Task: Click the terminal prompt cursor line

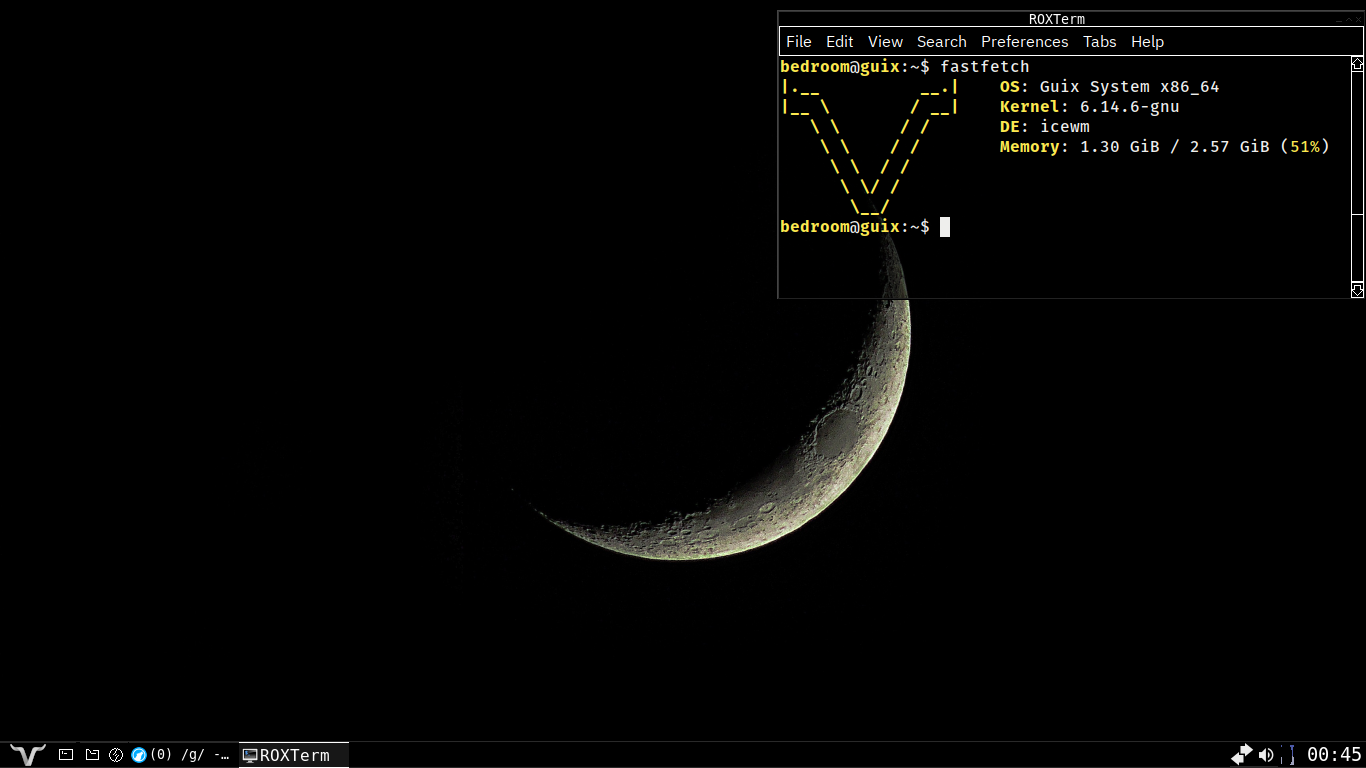Action: click(x=944, y=227)
